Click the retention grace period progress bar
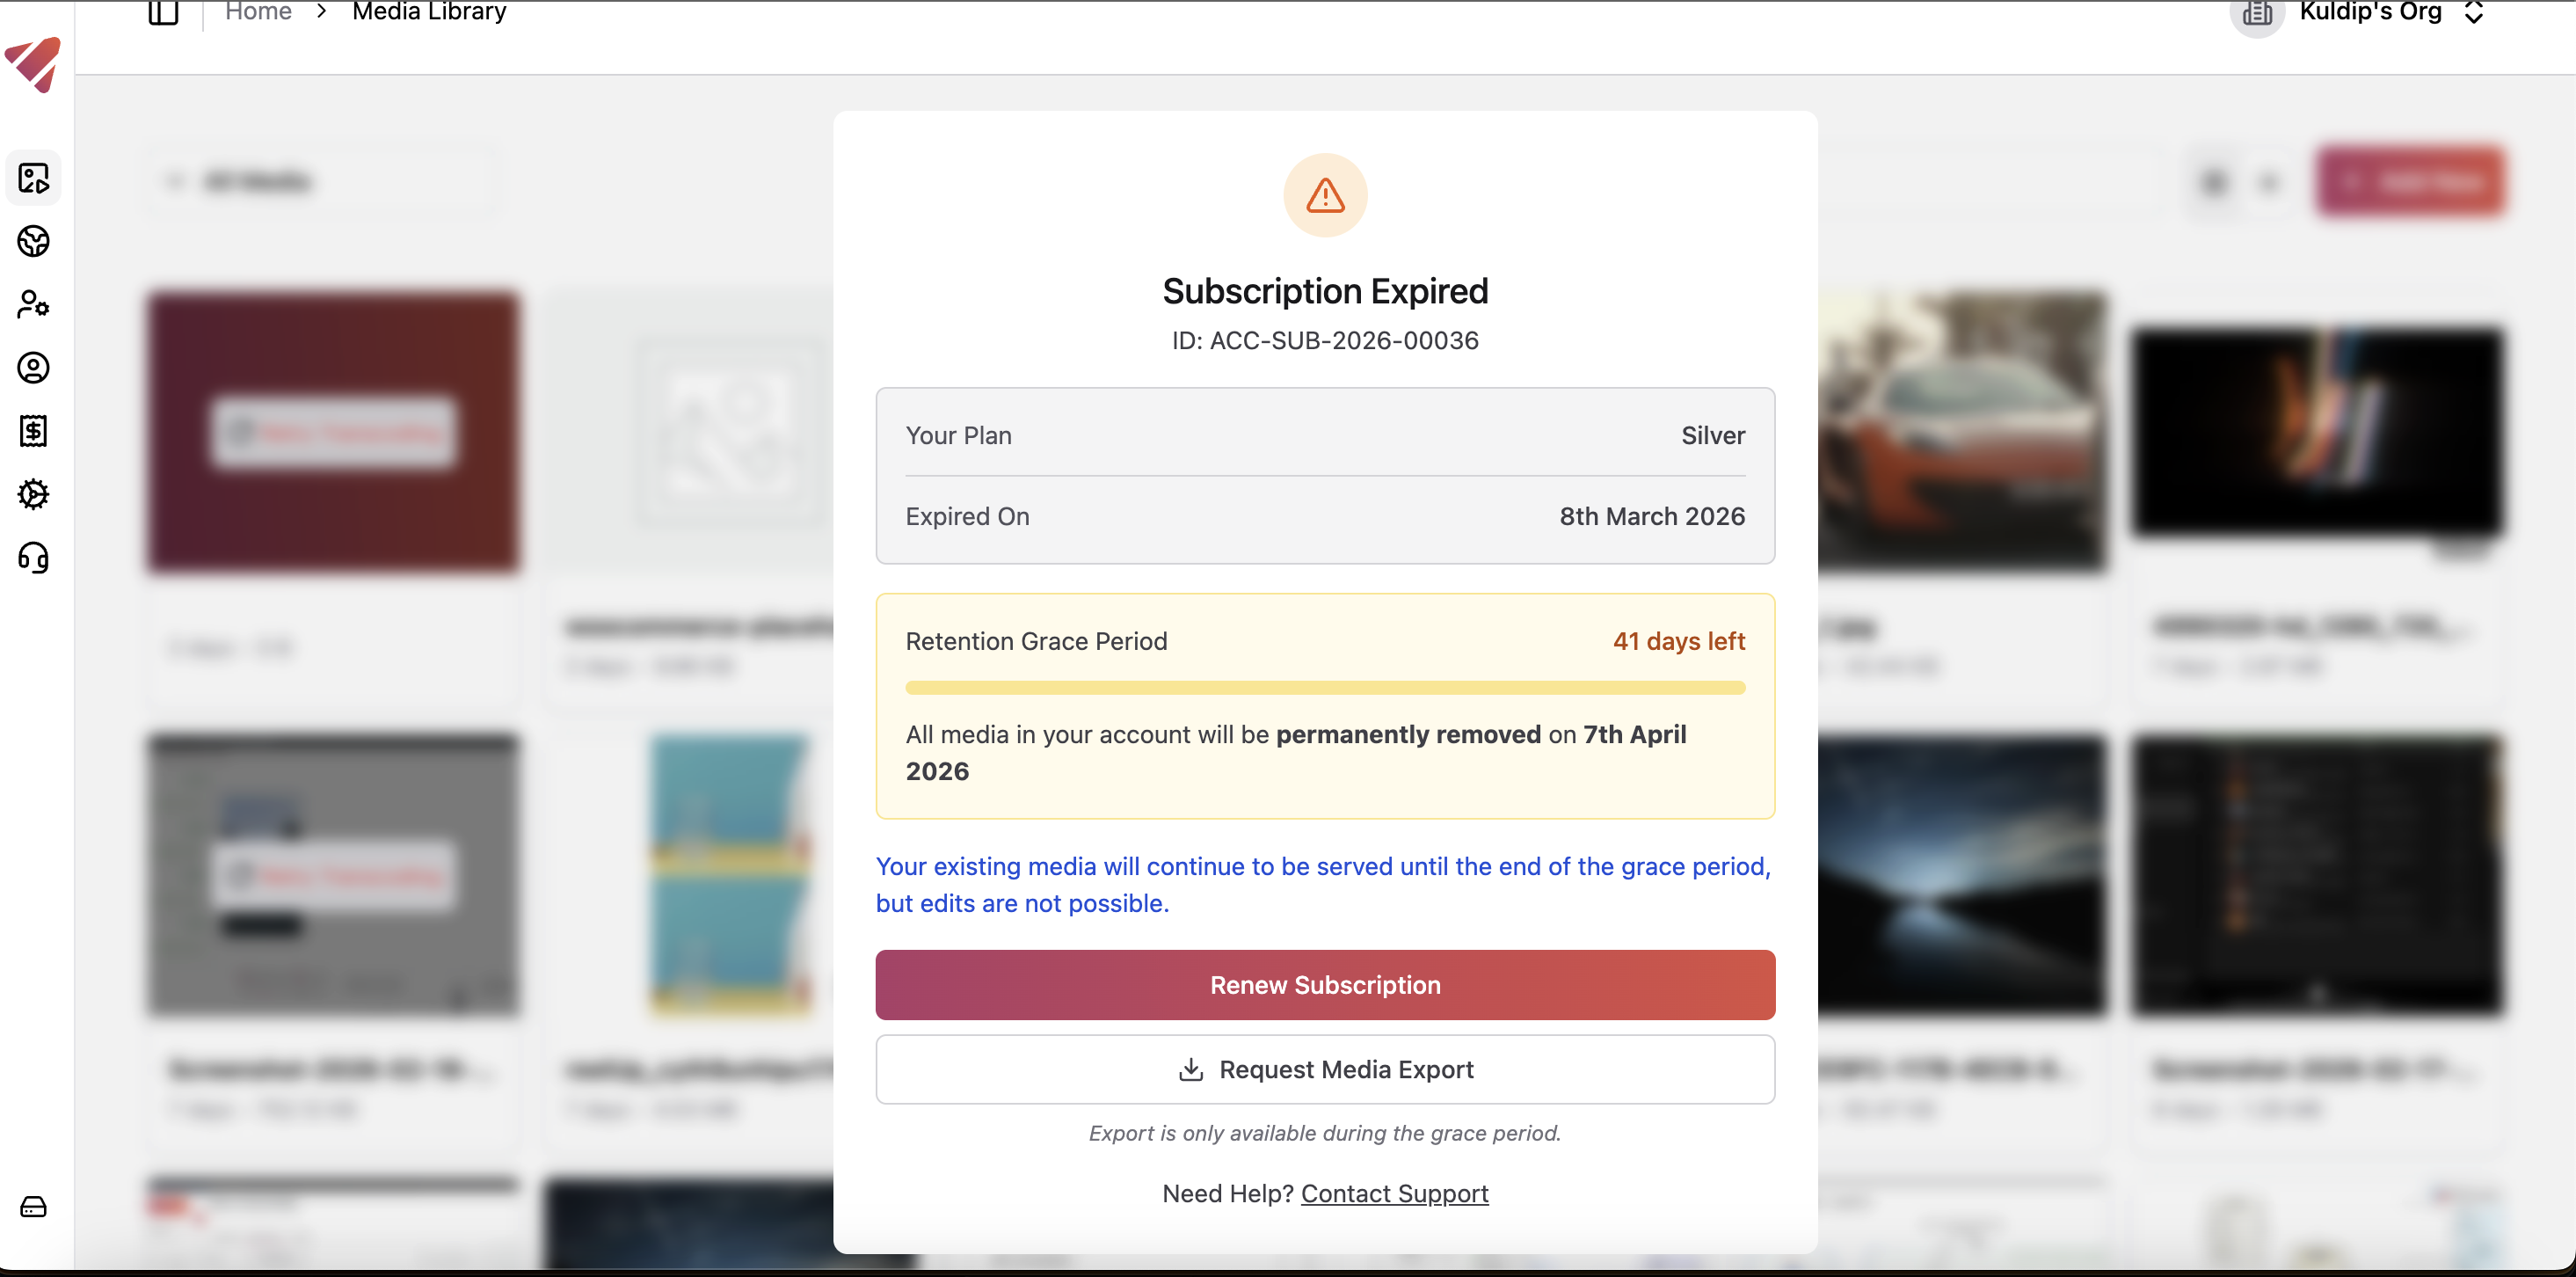Image resolution: width=2576 pixels, height=1277 pixels. tap(1325, 688)
